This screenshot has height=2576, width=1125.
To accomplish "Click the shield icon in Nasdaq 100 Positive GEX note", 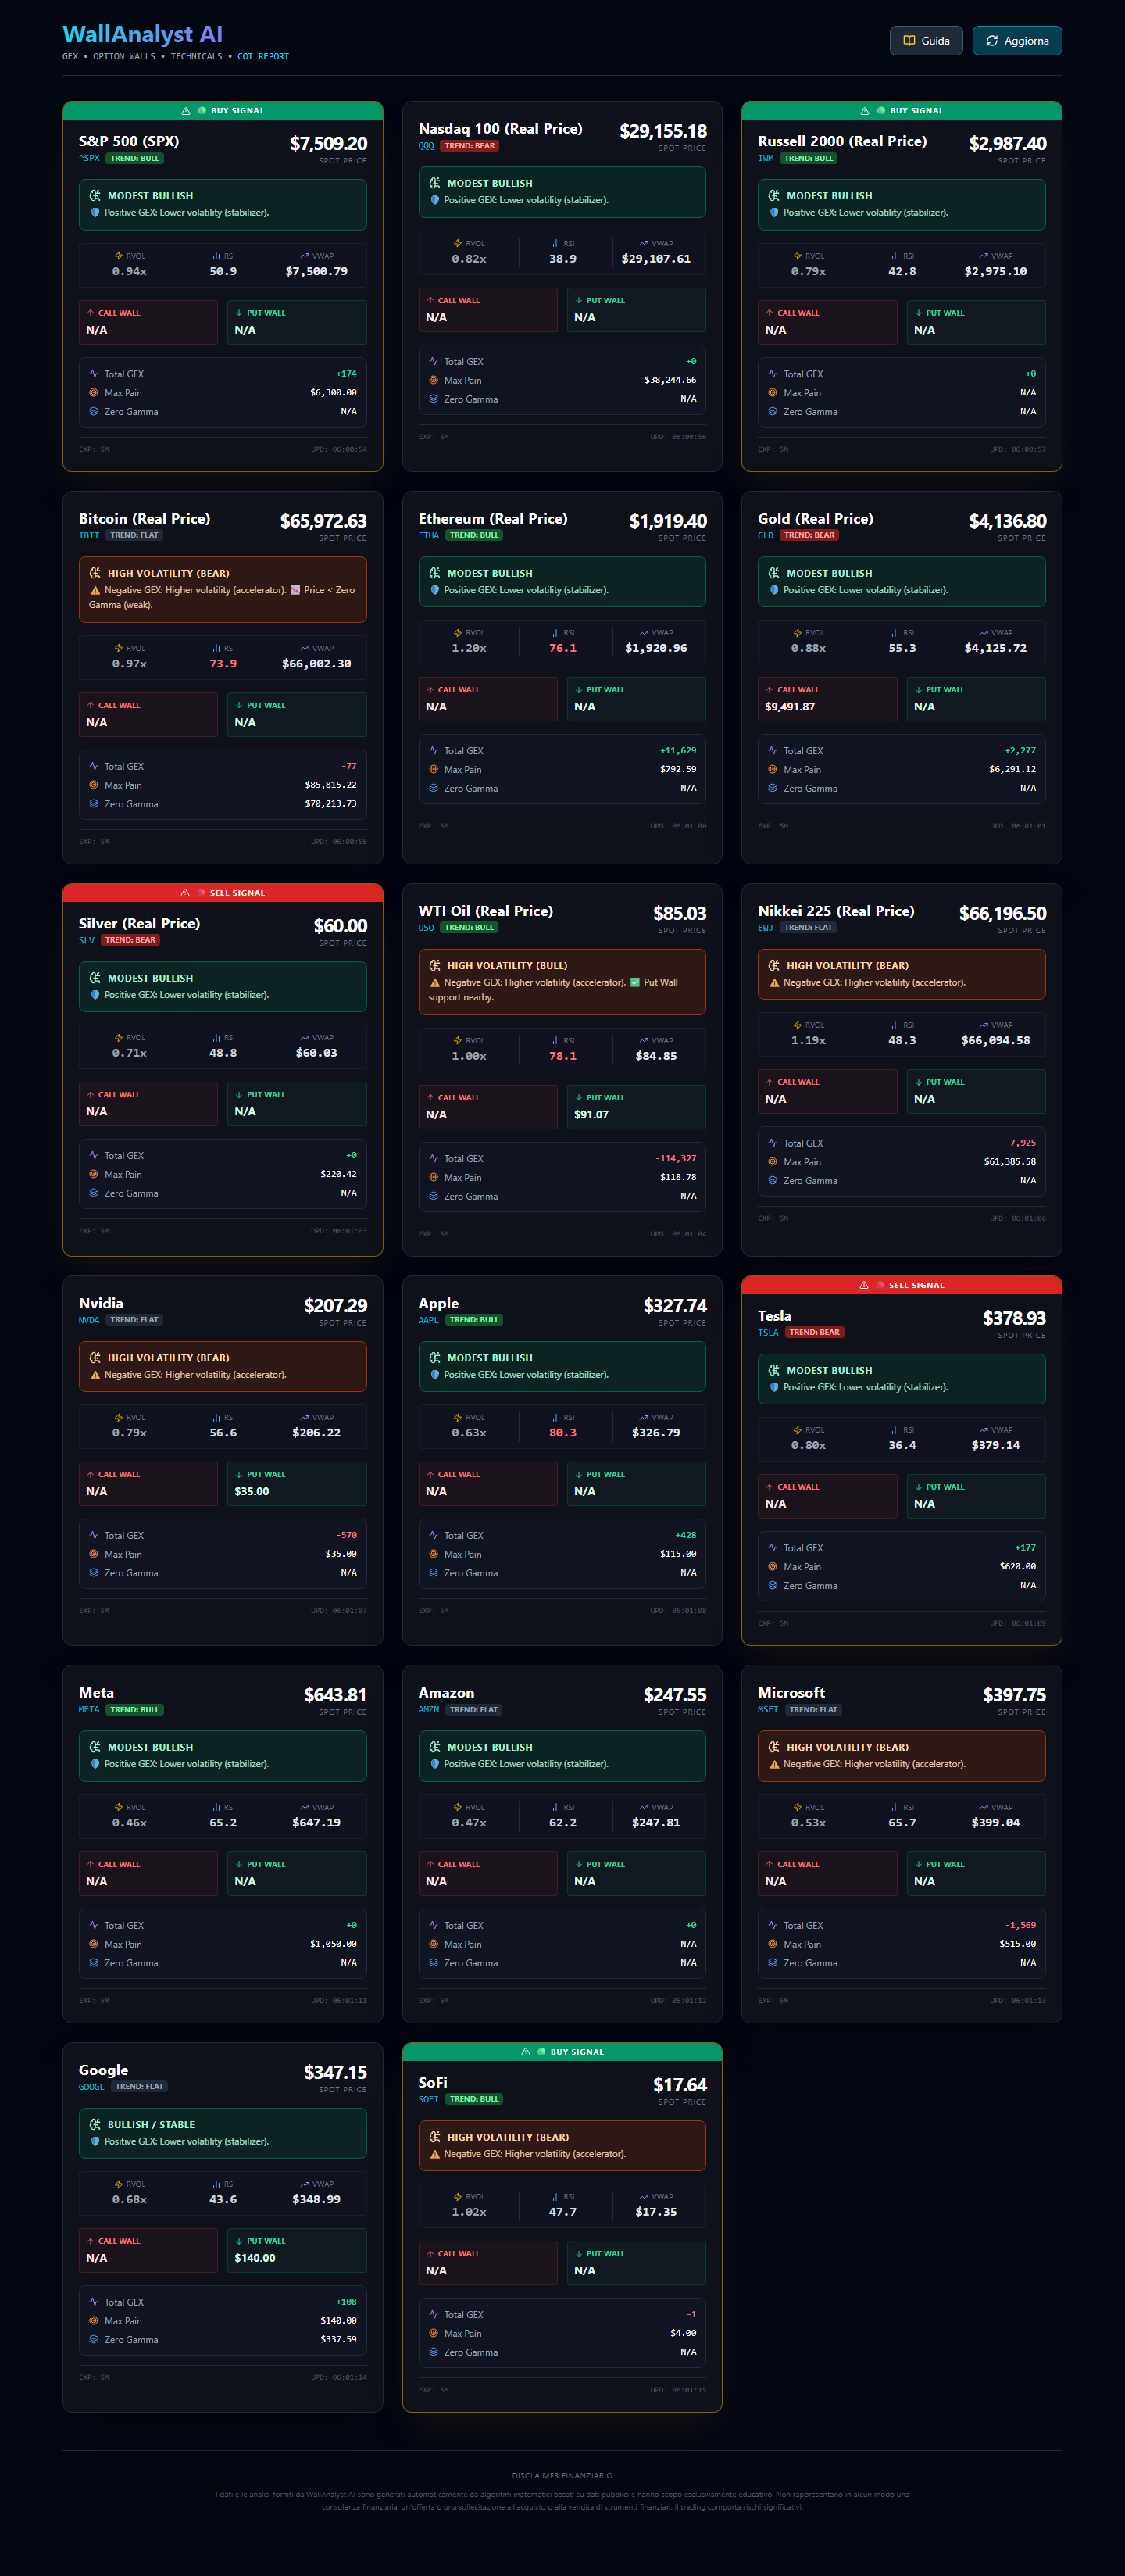I will pos(435,200).
